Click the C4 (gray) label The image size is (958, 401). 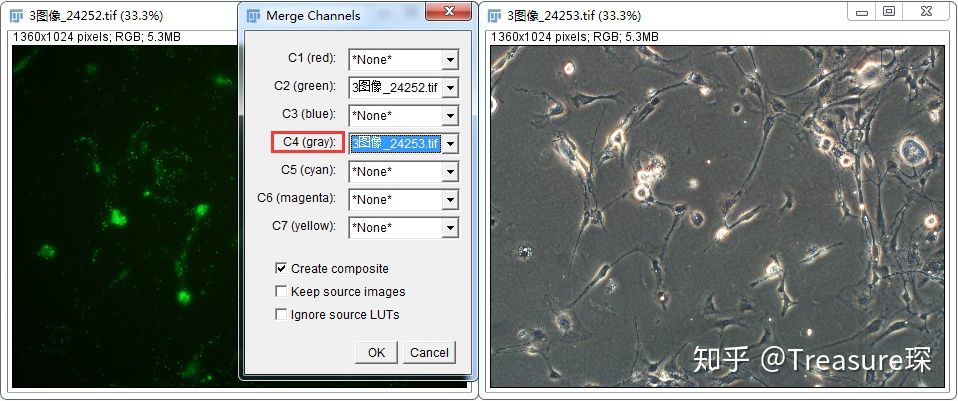click(x=309, y=142)
